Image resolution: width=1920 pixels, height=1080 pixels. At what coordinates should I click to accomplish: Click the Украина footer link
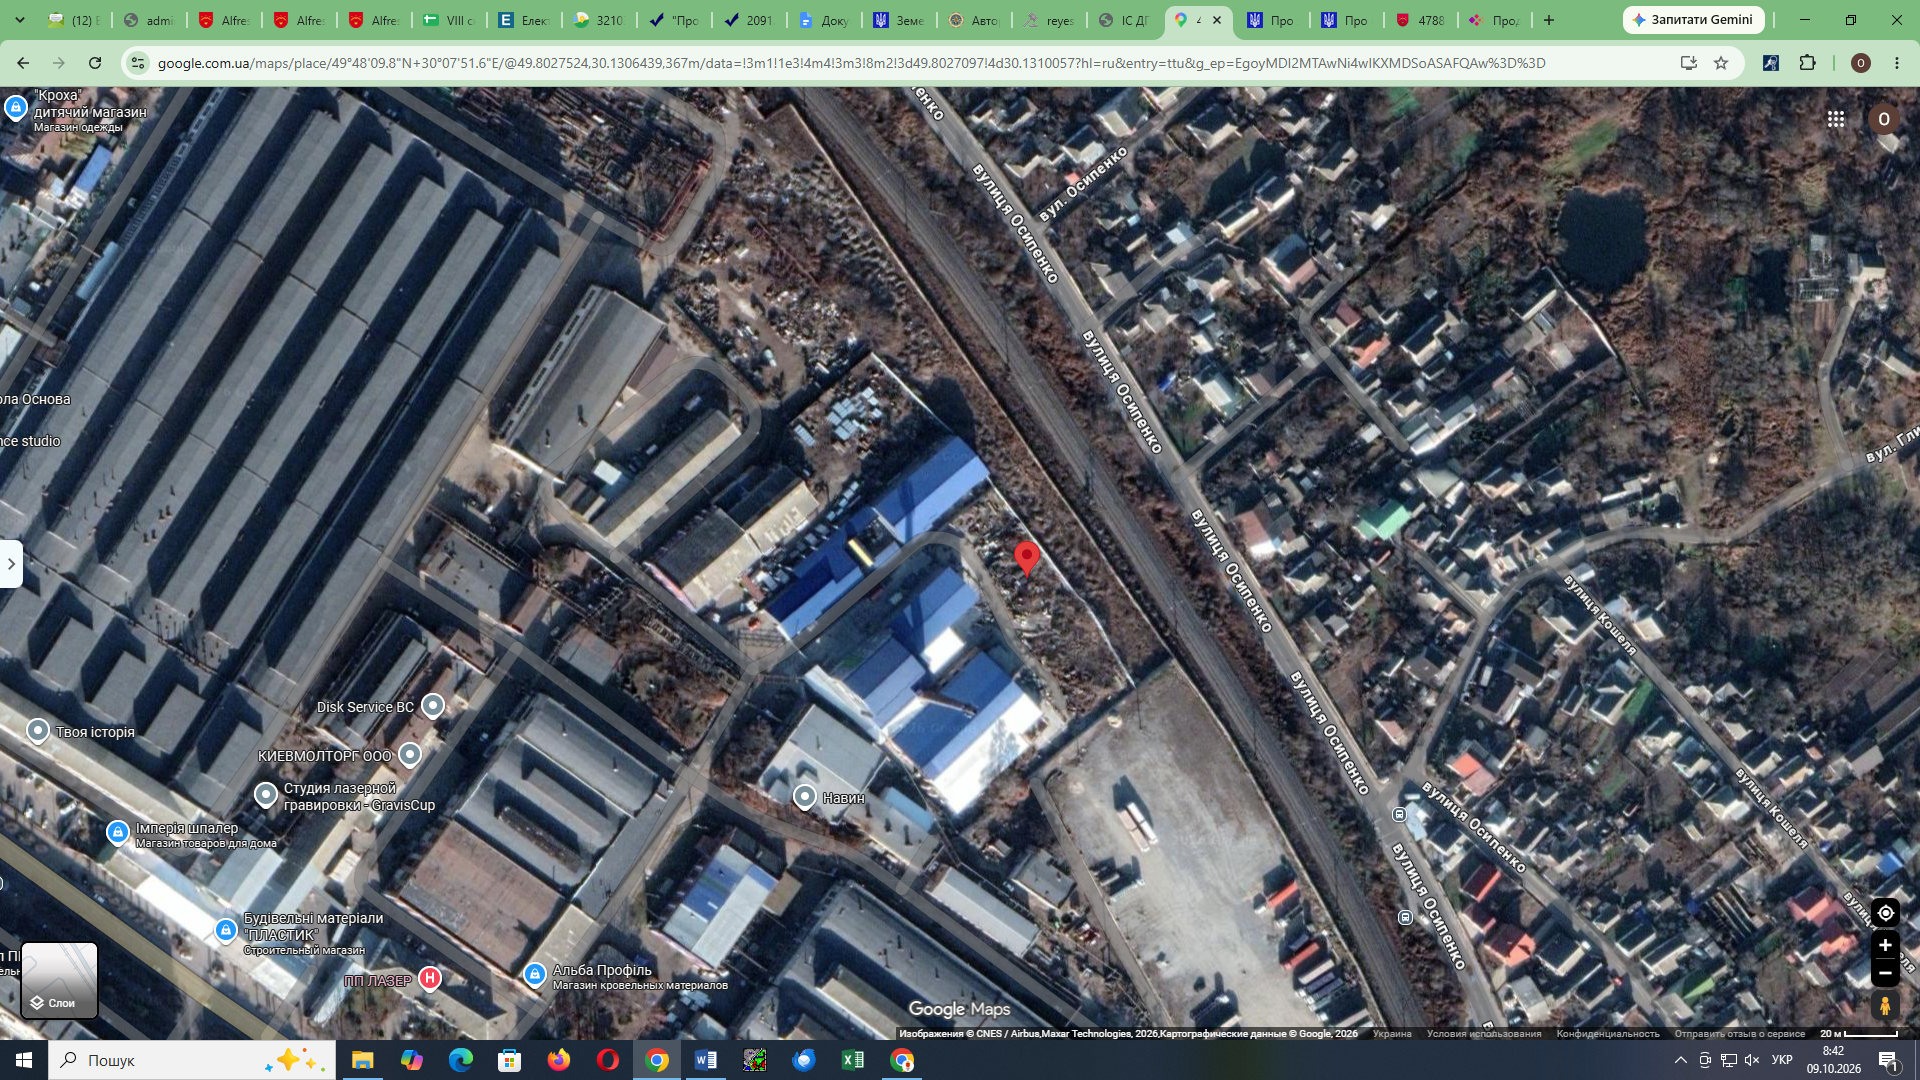tap(1392, 1034)
